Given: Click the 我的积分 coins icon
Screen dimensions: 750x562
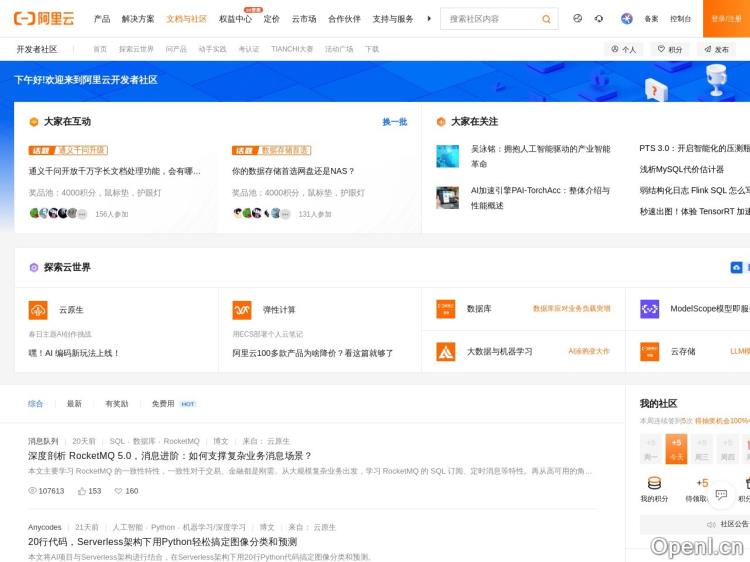Looking at the screenshot, I should click(x=654, y=483).
